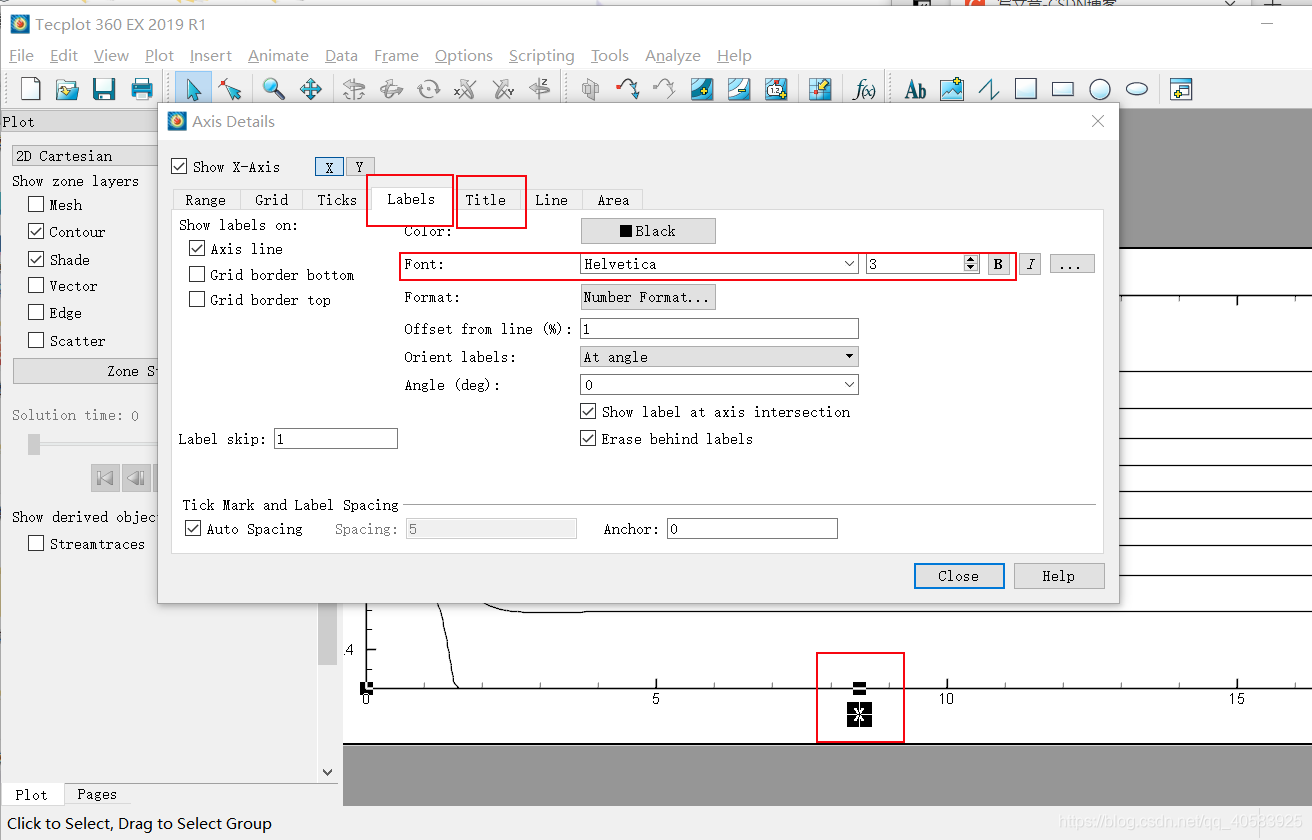Enable the Vector zone layer
Screen dimensions: 1312x840
(x=36, y=285)
